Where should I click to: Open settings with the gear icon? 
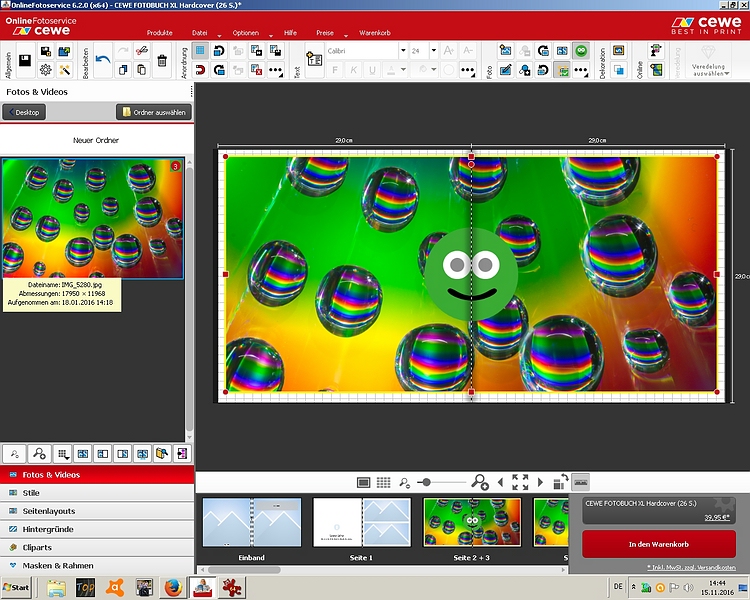45,70
